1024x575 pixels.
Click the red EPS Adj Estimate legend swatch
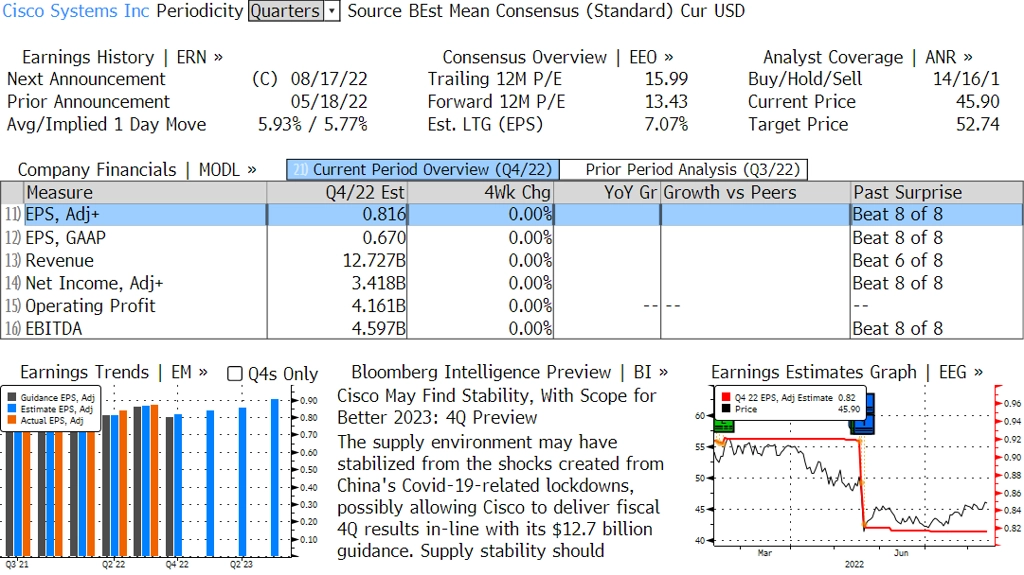point(726,397)
